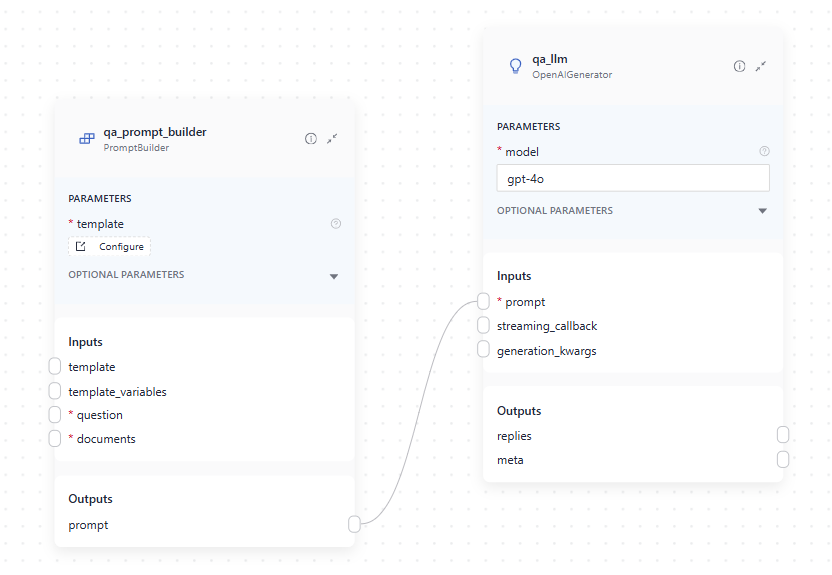This screenshot has height=575, width=832.
Task: Show help for model parameter
Action: pos(764,151)
